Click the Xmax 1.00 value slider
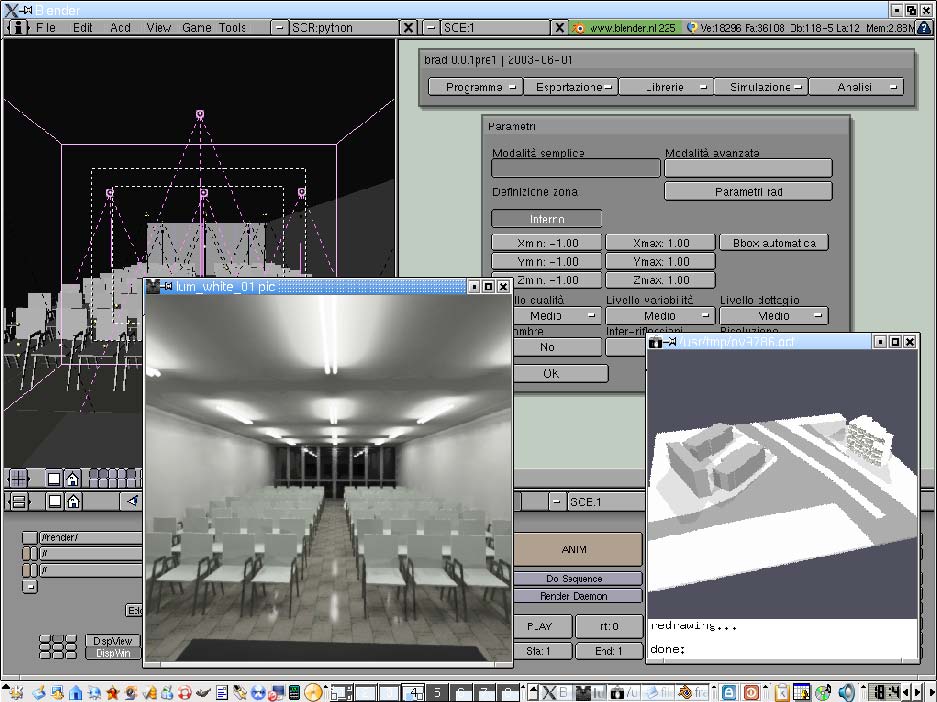This screenshot has width=937, height=702. coord(660,243)
